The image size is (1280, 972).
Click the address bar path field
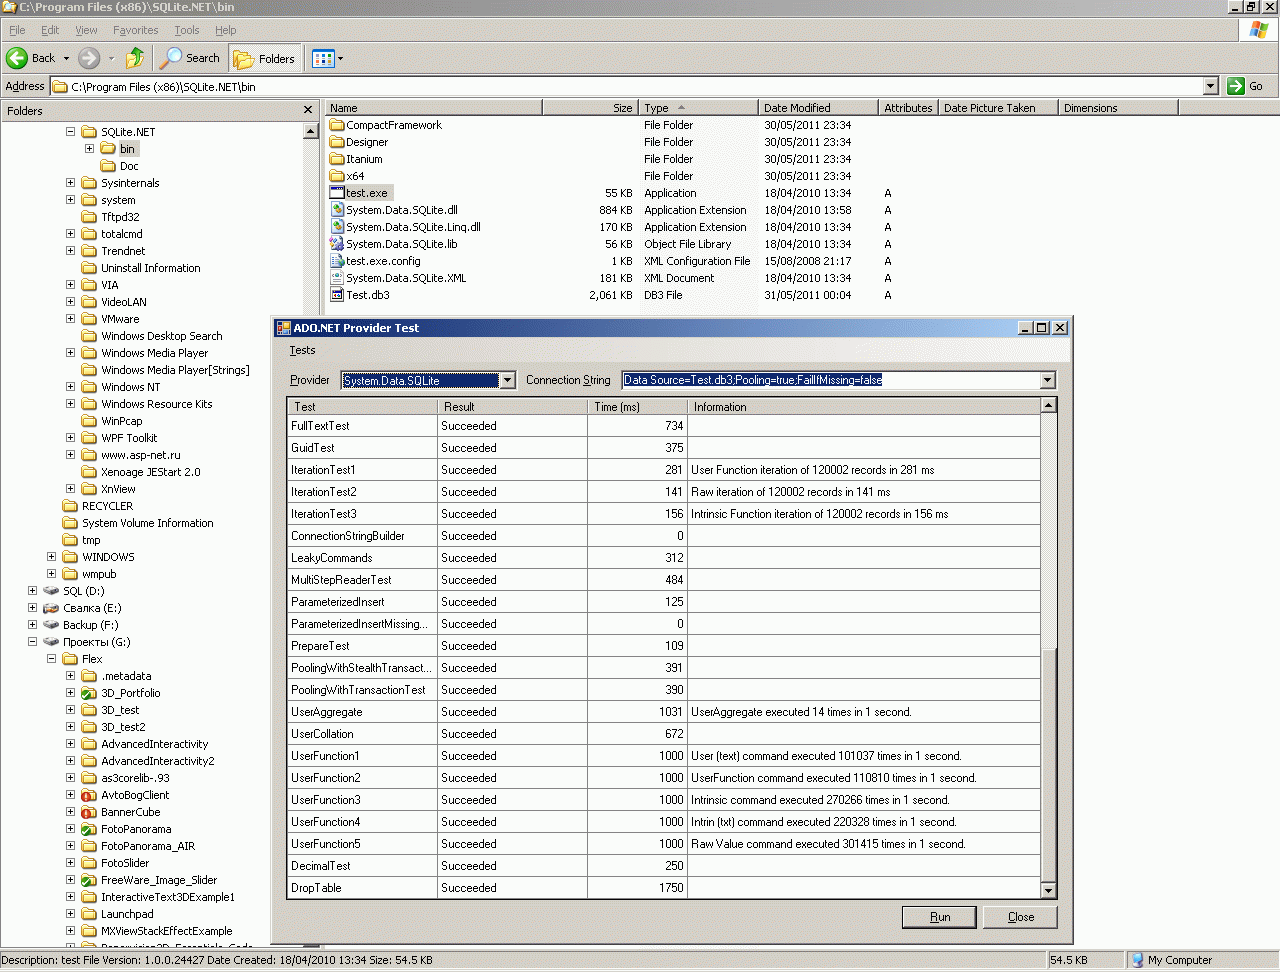pyautogui.click(x=627, y=86)
